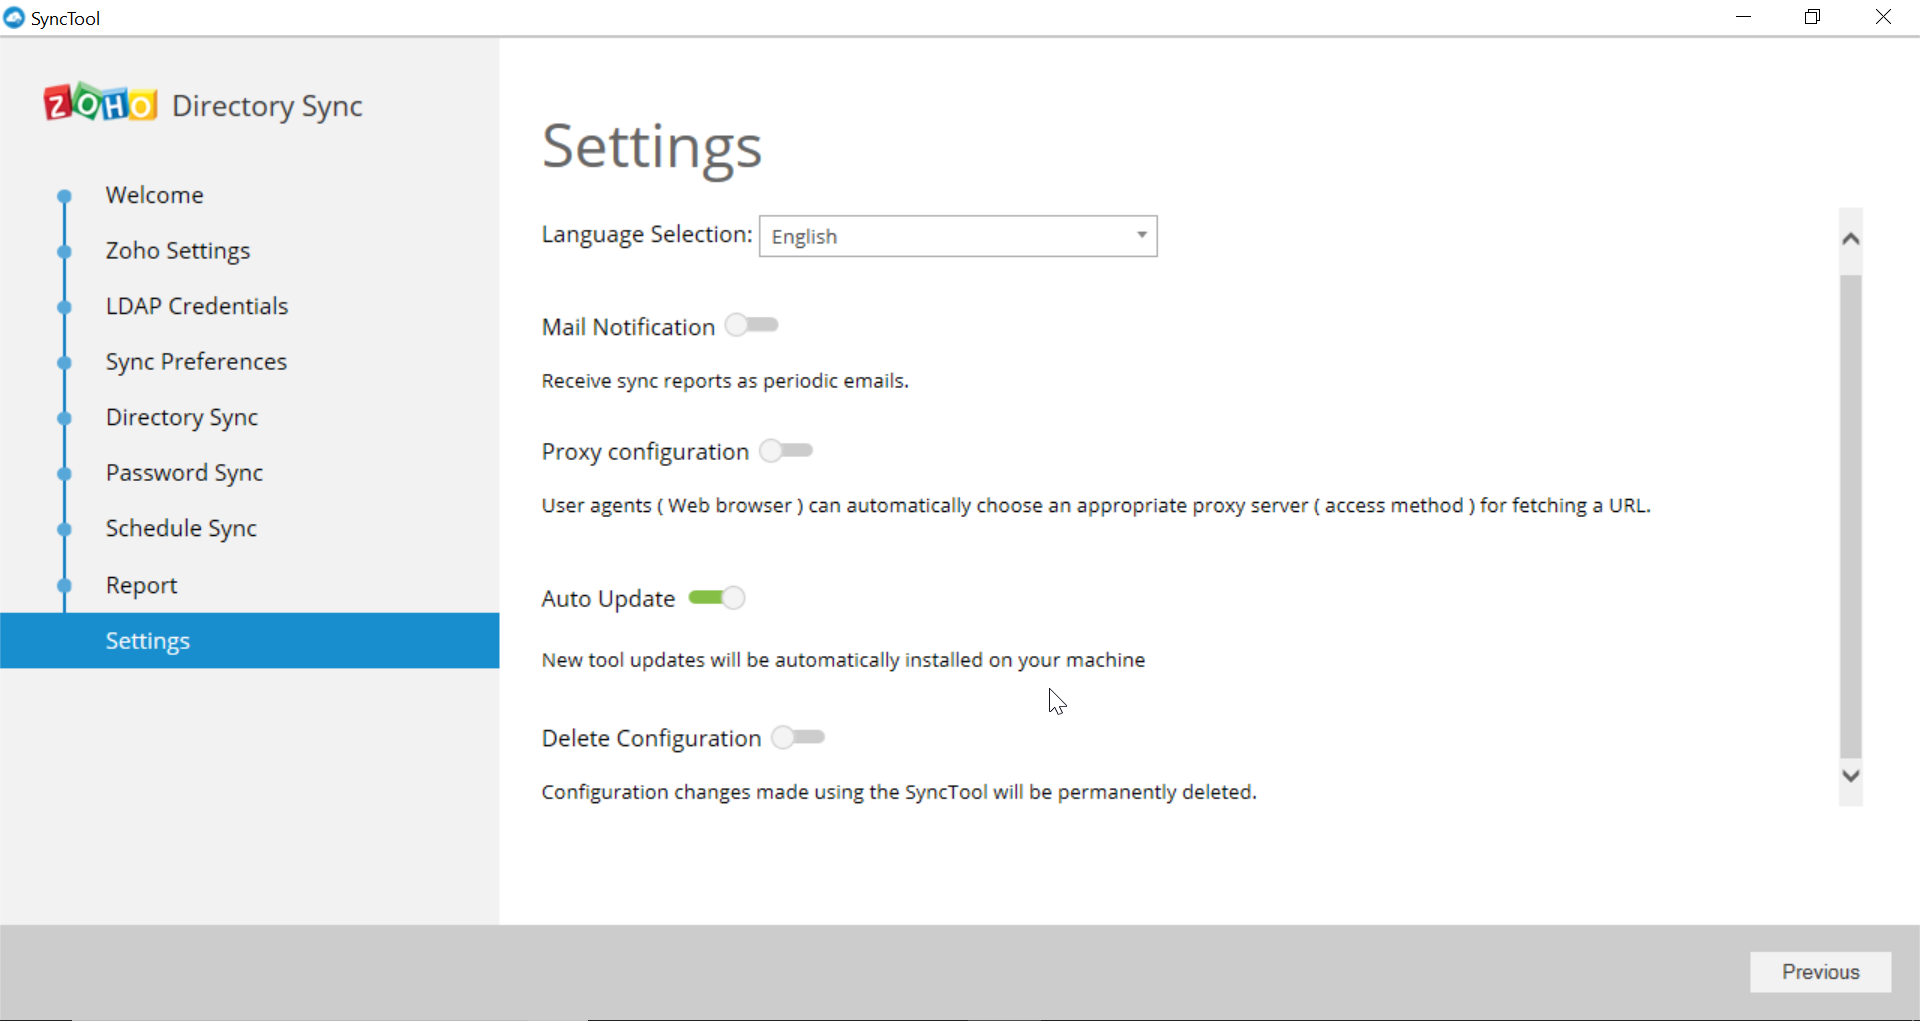Click the SyncTool icon in title bar
The height and width of the screenshot is (1021, 1920).
click(x=14, y=17)
